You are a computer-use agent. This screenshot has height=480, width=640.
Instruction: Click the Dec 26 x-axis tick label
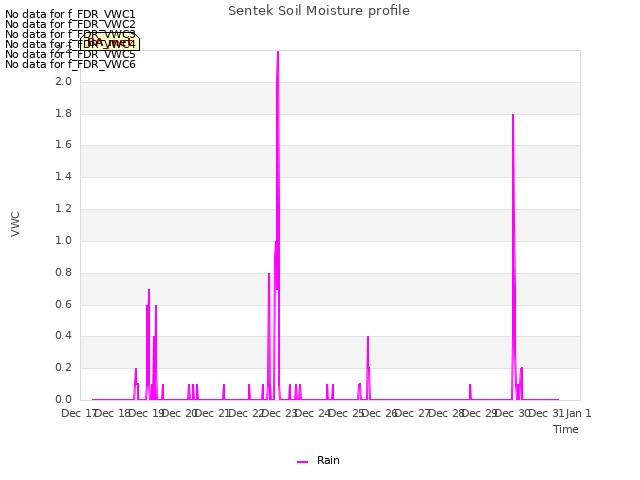coord(379,413)
